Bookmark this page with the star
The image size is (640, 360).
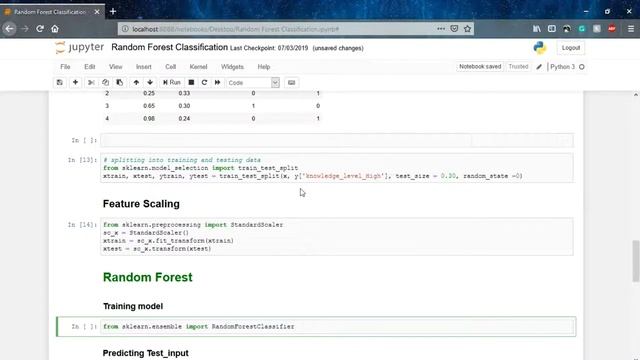pyautogui.click(x=467, y=29)
